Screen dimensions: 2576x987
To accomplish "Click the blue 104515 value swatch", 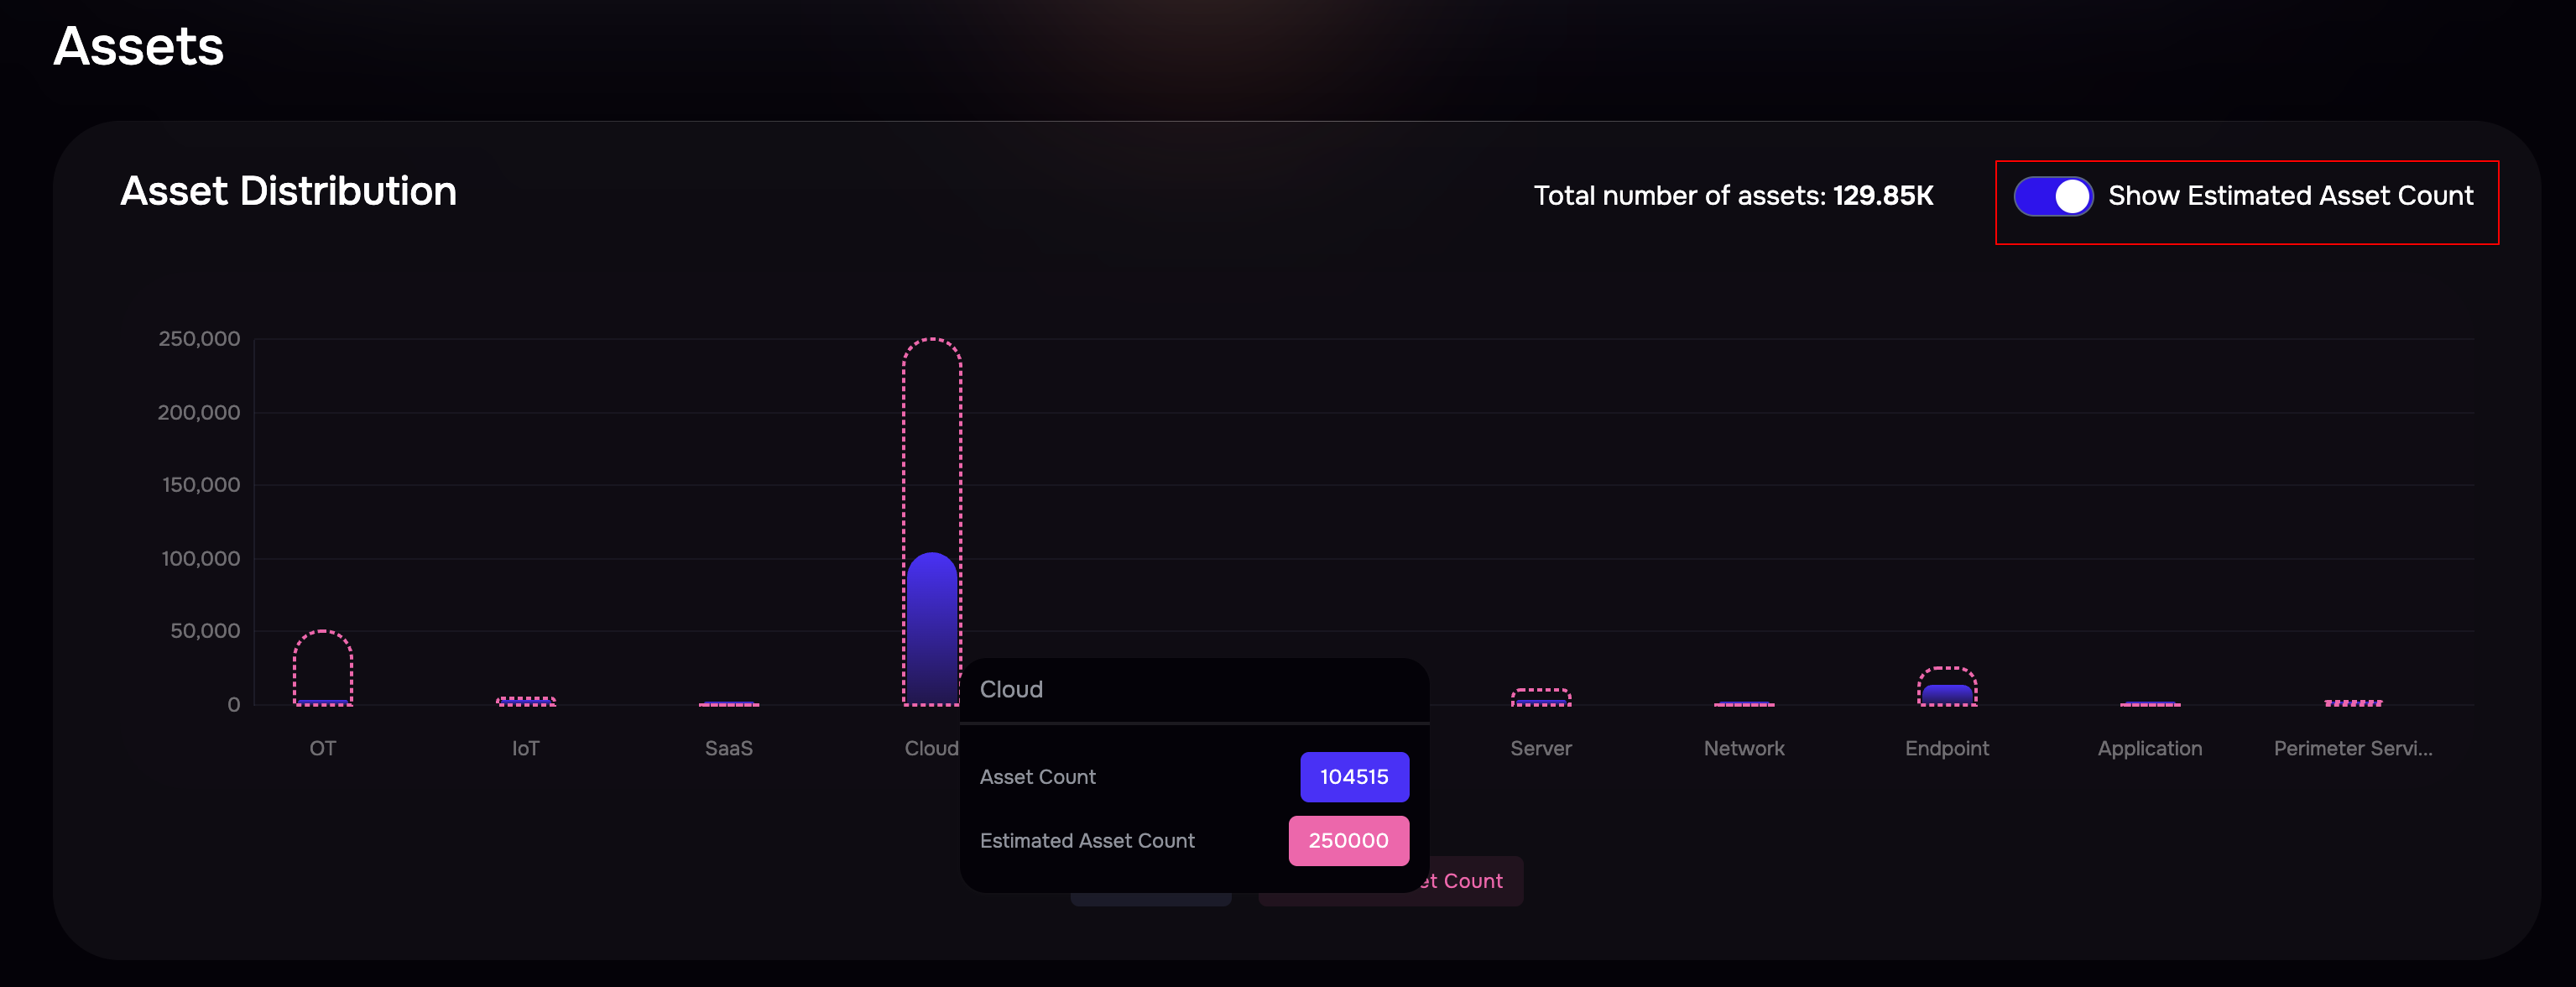I will pyautogui.click(x=1354, y=777).
